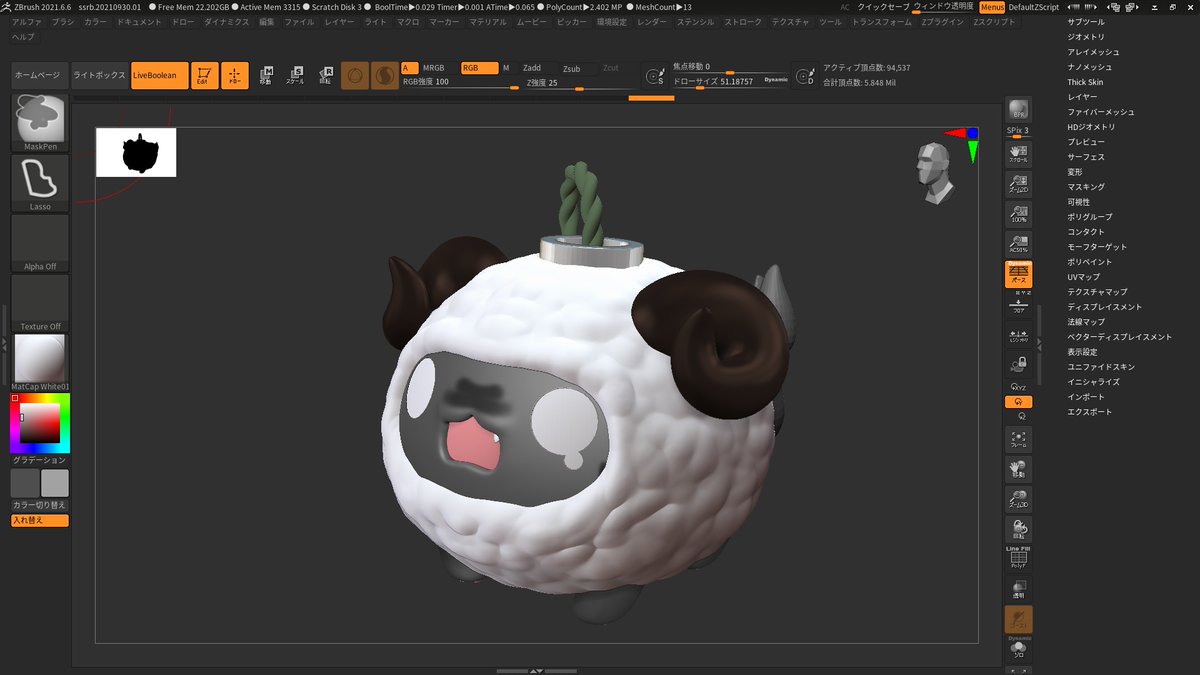This screenshot has width=1200, height=675.
Task: Click the Frame (フレーム) icon
Action: pos(1018,439)
